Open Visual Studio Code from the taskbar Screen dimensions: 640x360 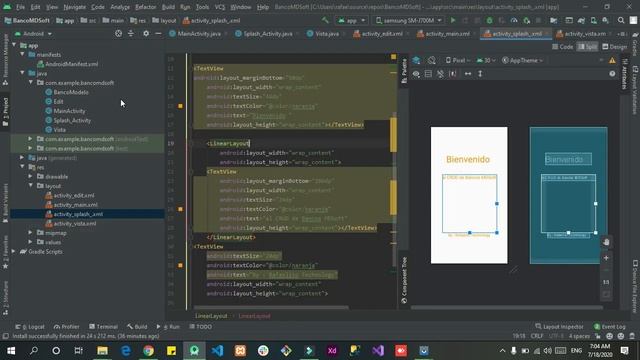[x=217, y=351]
